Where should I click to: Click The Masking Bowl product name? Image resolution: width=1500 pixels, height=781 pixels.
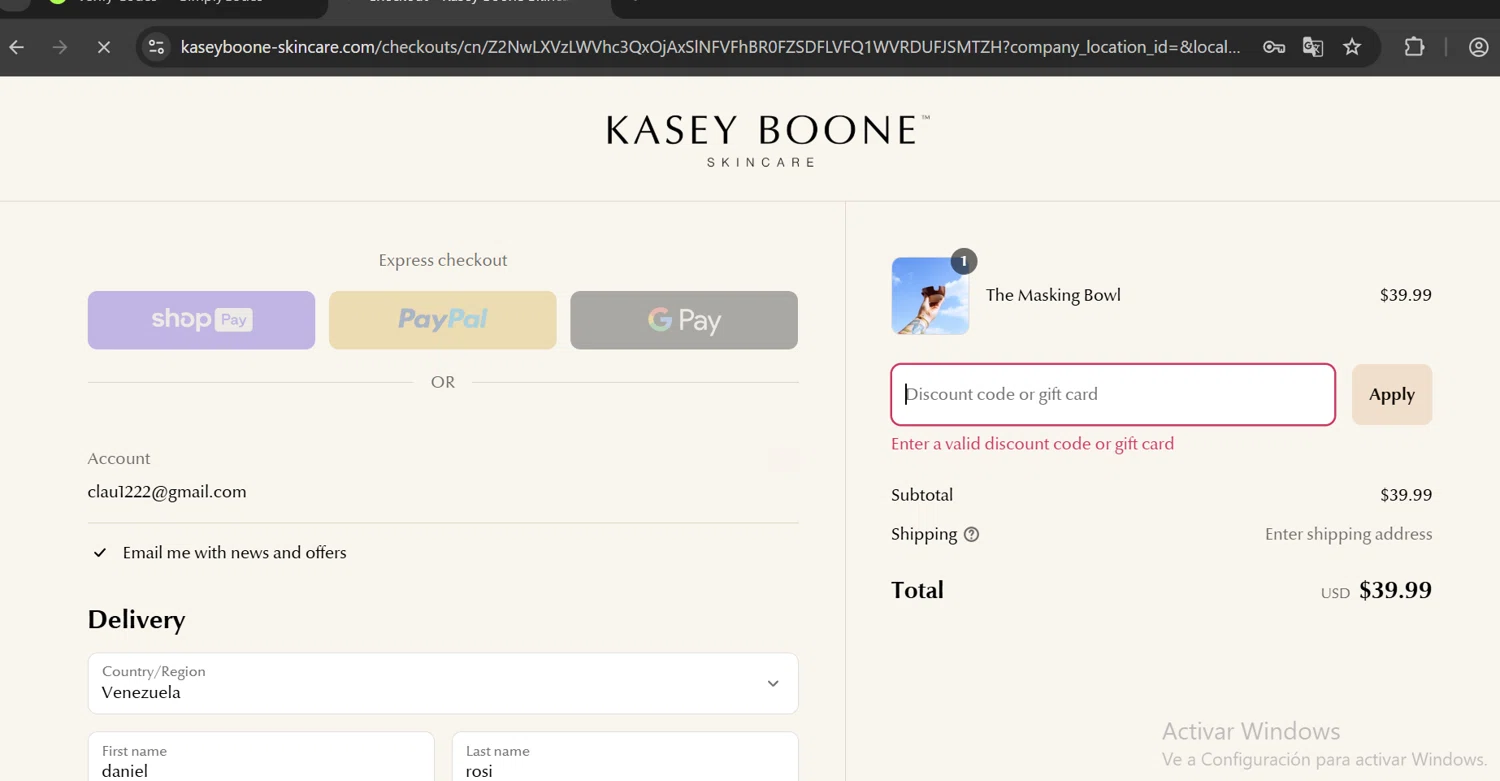(1053, 295)
